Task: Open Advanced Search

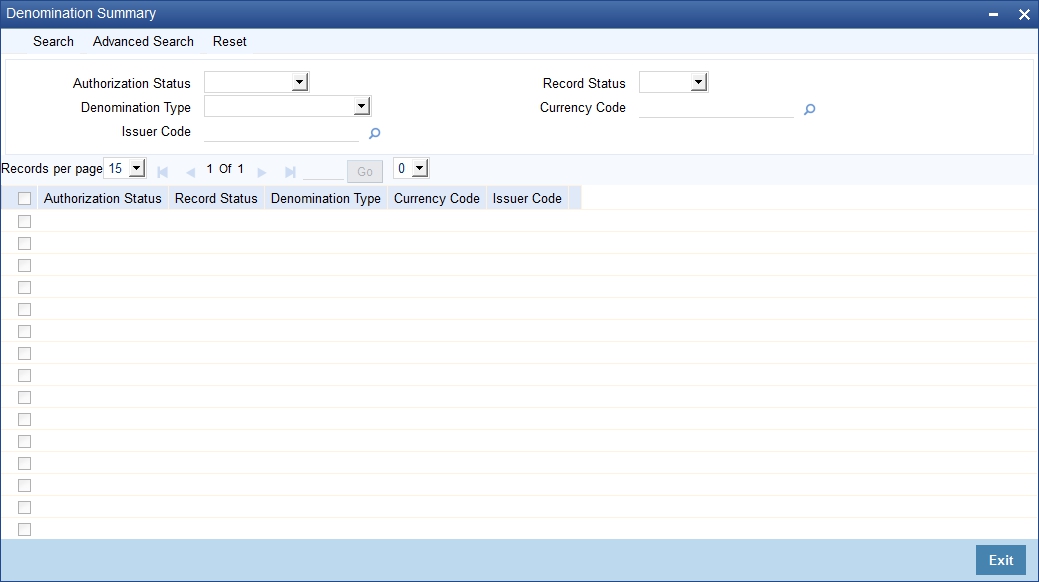Action: tap(143, 41)
